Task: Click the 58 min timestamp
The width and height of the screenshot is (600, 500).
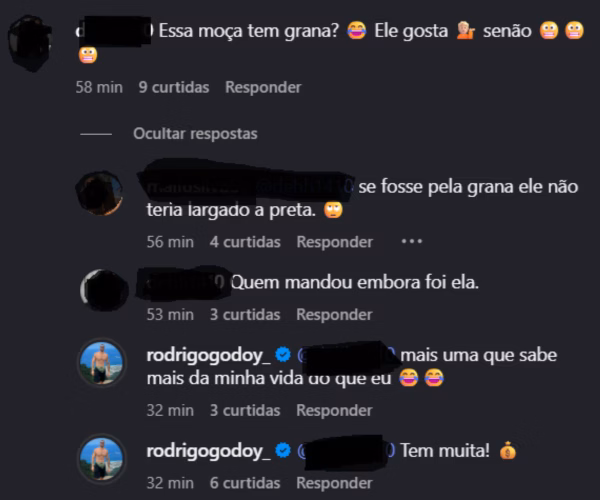Action: pyautogui.click(x=99, y=87)
